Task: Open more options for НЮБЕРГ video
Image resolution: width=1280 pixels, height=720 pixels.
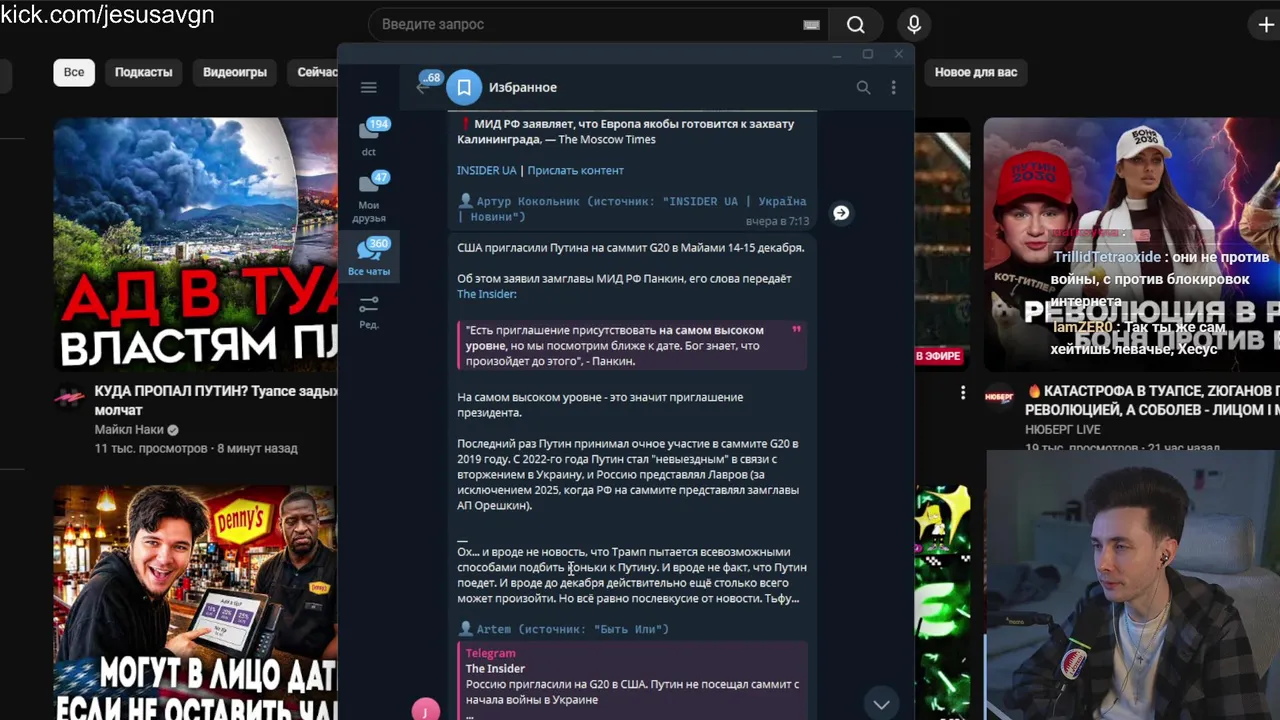Action: click(x=963, y=392)
